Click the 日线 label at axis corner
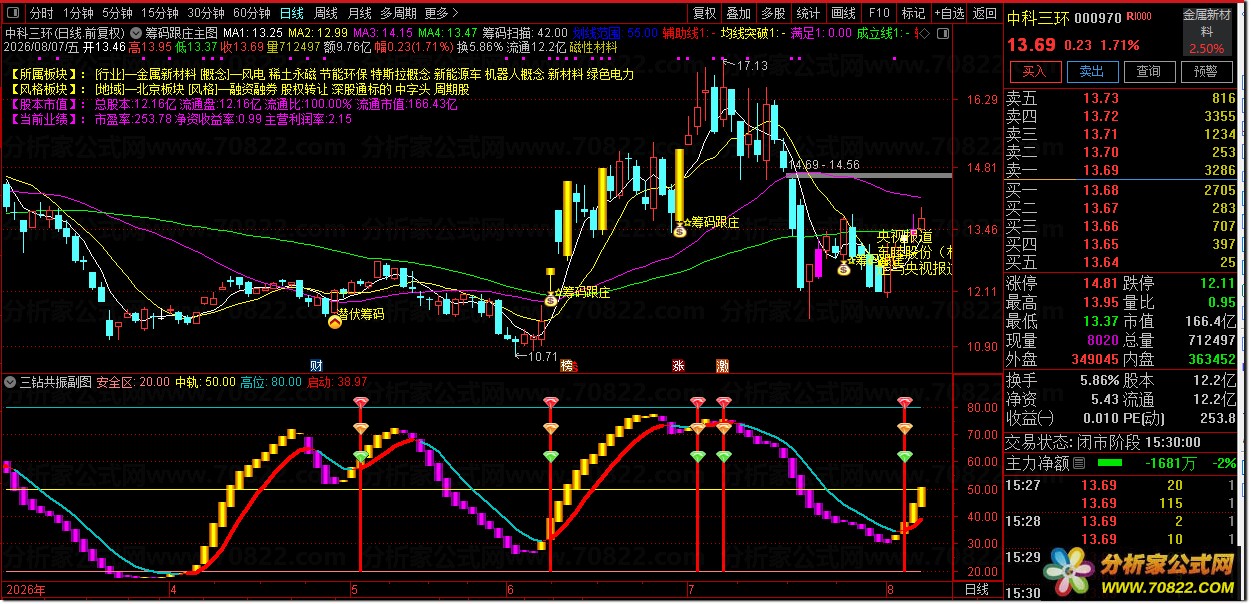This screenshot has height=604, width=1251. point(976,590)
